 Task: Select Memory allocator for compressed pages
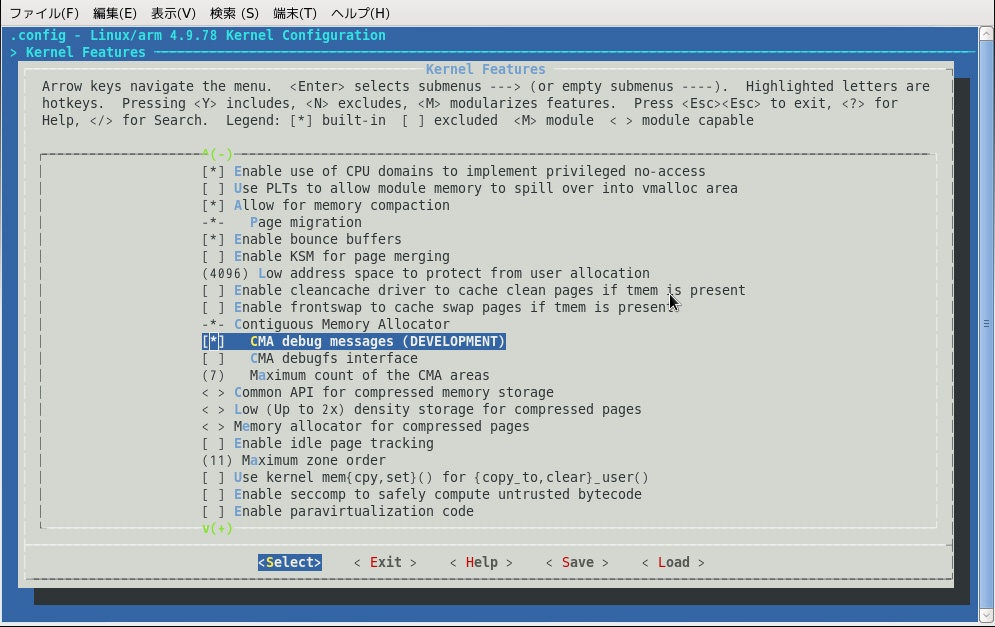point(366,426)
